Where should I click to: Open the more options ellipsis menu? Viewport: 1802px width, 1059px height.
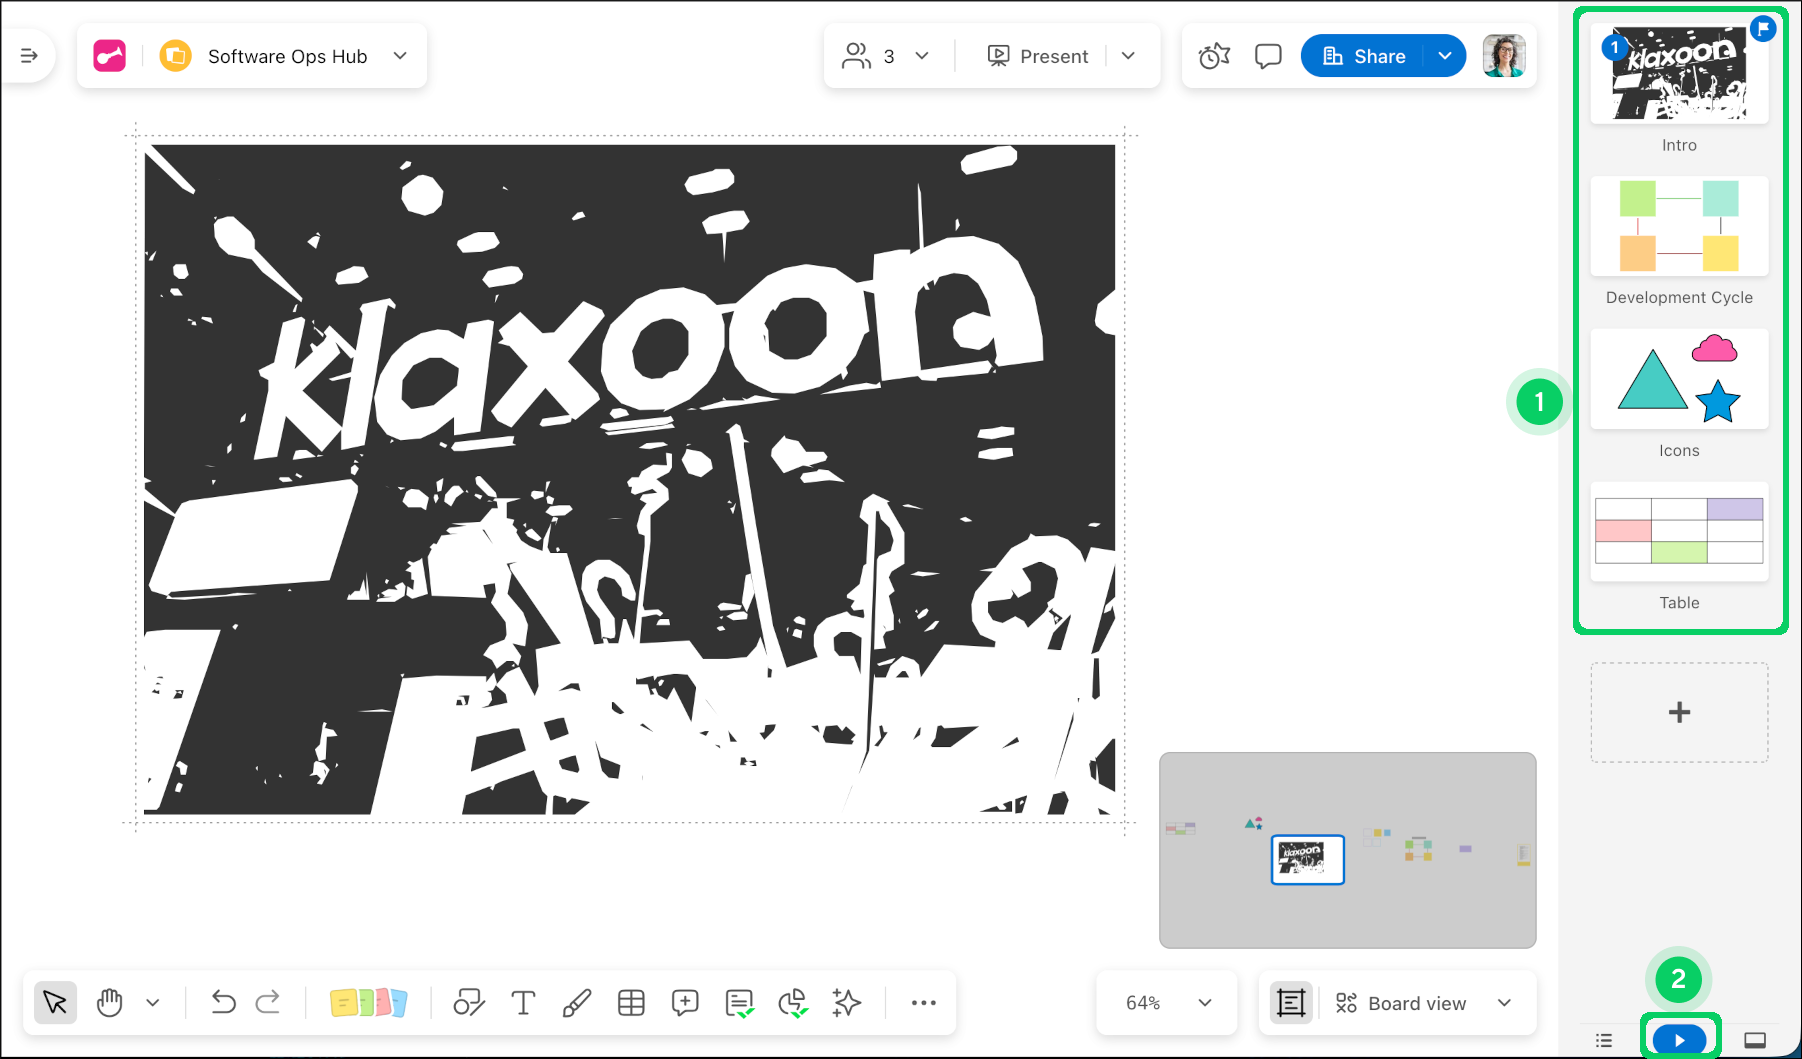923,1003
